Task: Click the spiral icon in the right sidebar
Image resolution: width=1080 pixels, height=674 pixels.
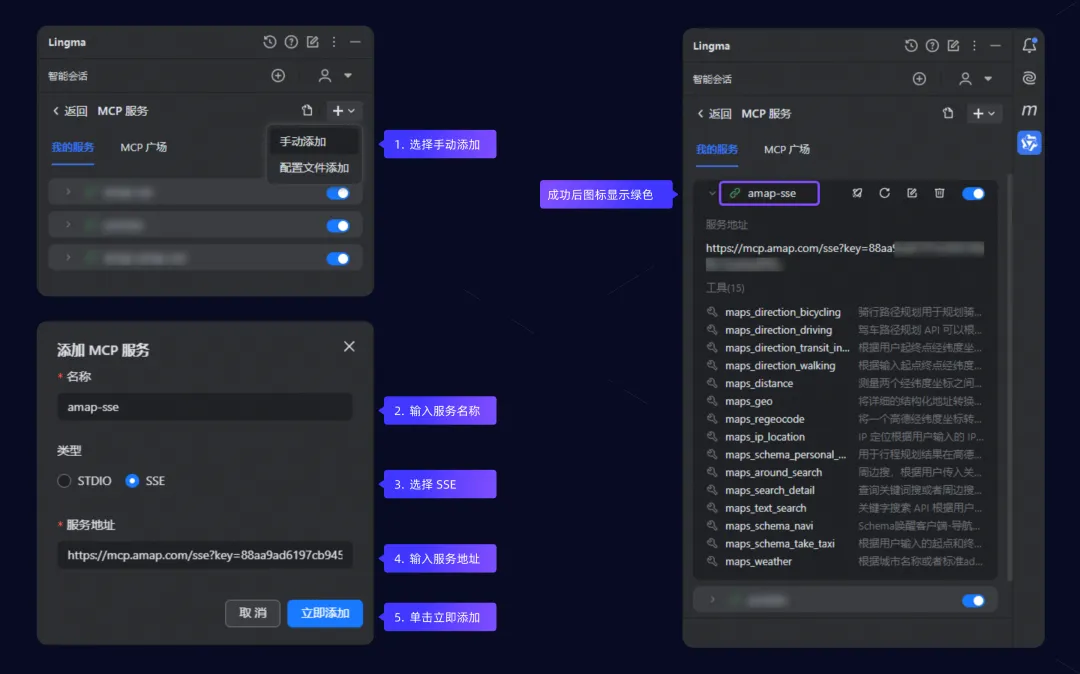Action: (1029, 78)
